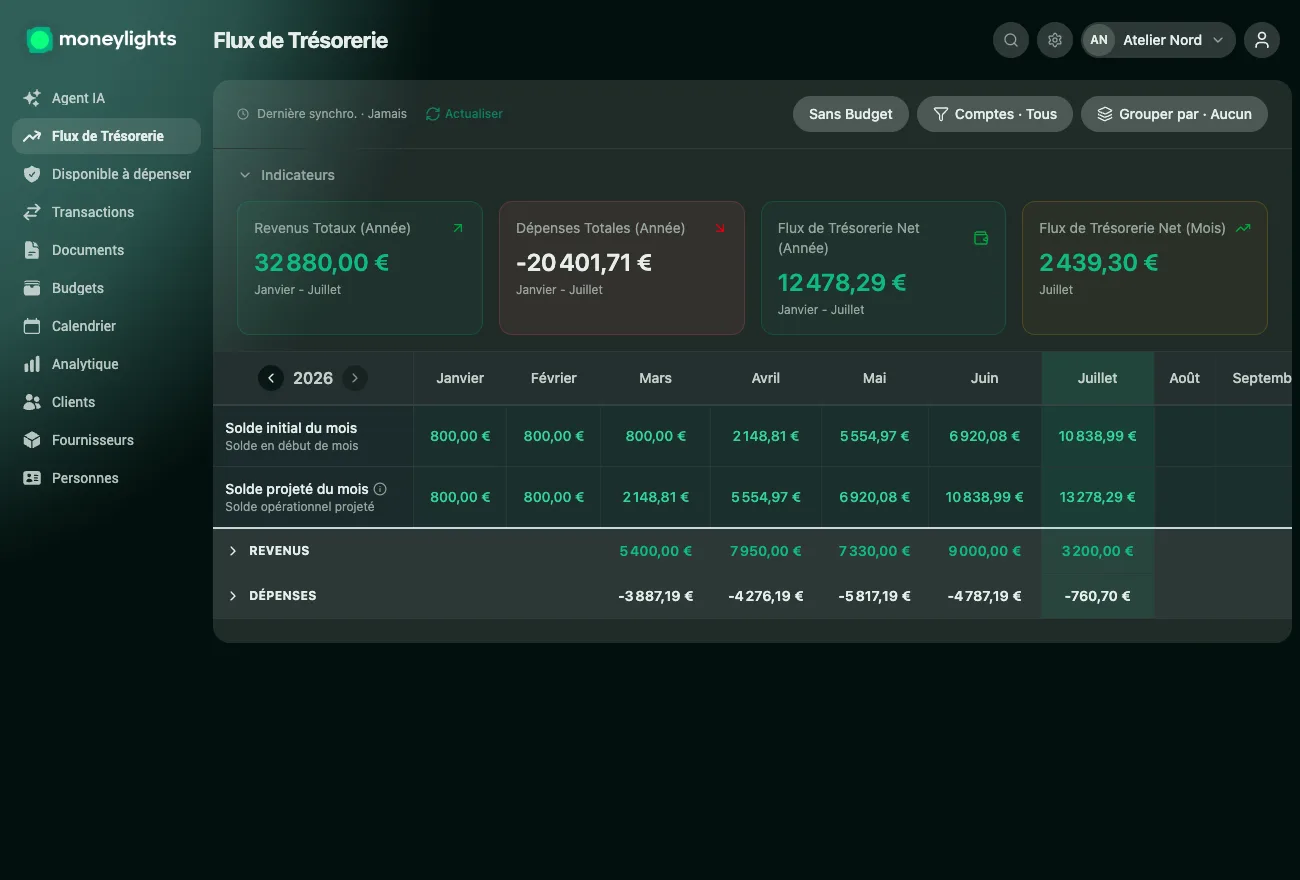The height and width of the screenshot is (880, 1300).
Task: Click the Janvier column header
Action: click(x=460, y=378)
